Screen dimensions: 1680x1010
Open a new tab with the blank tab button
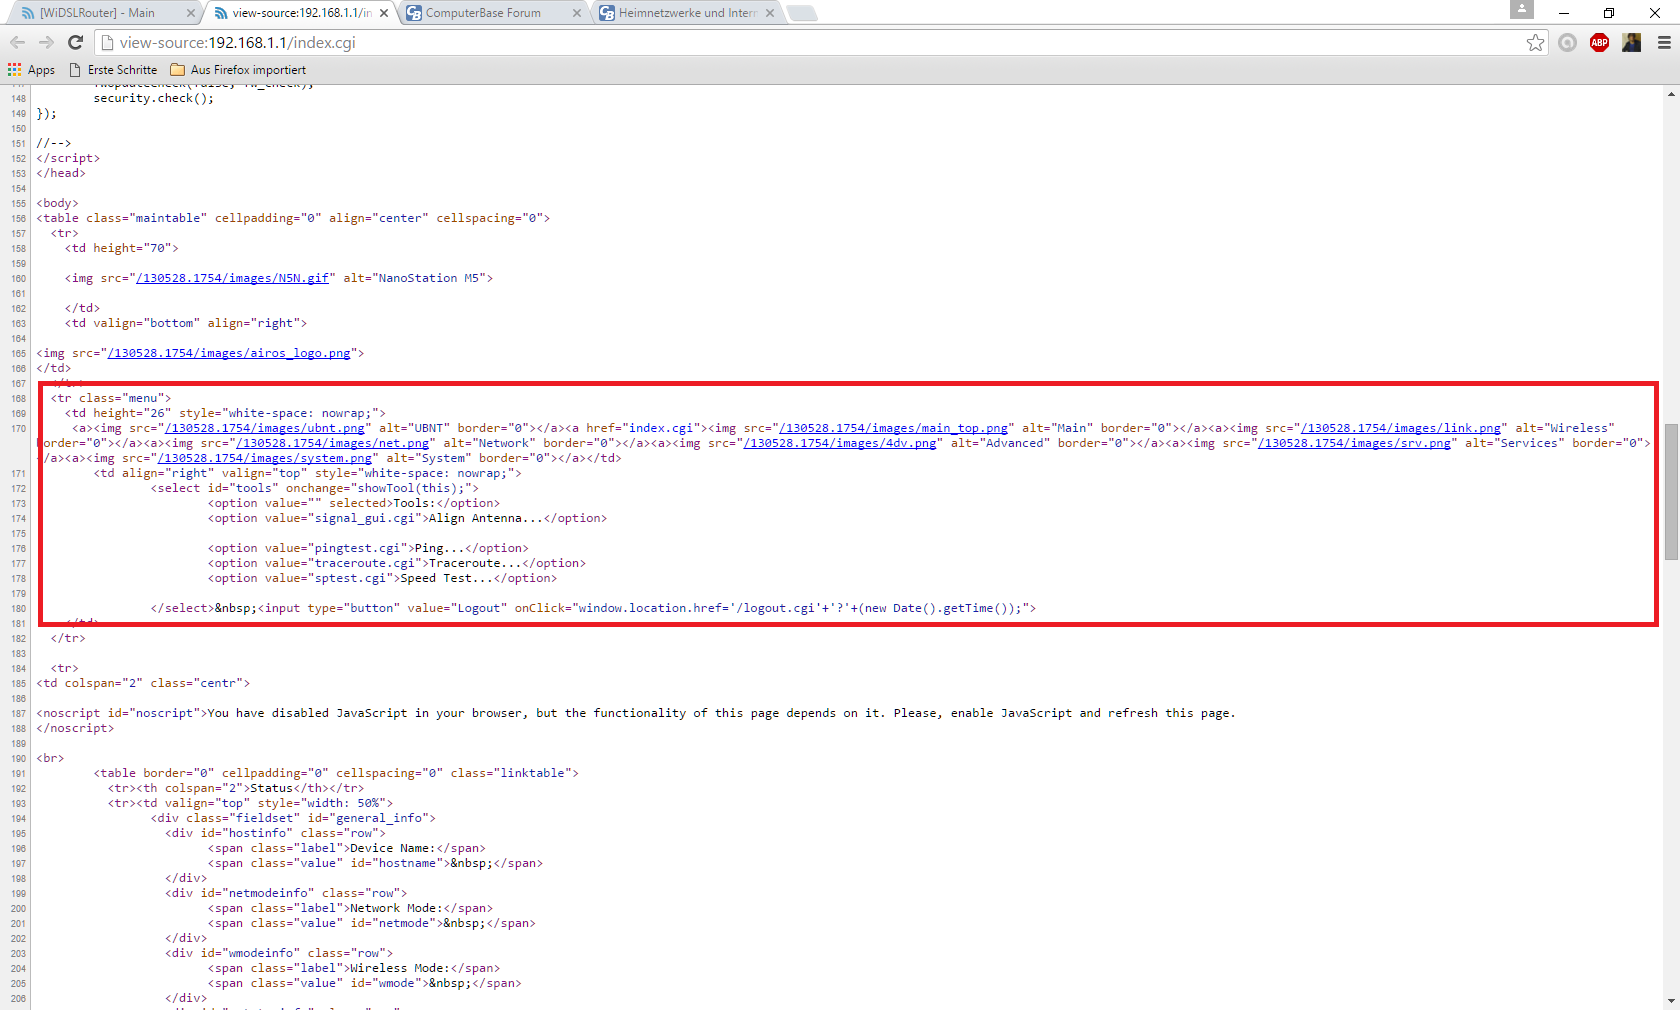pyautogui.click(x=802, y=13)
